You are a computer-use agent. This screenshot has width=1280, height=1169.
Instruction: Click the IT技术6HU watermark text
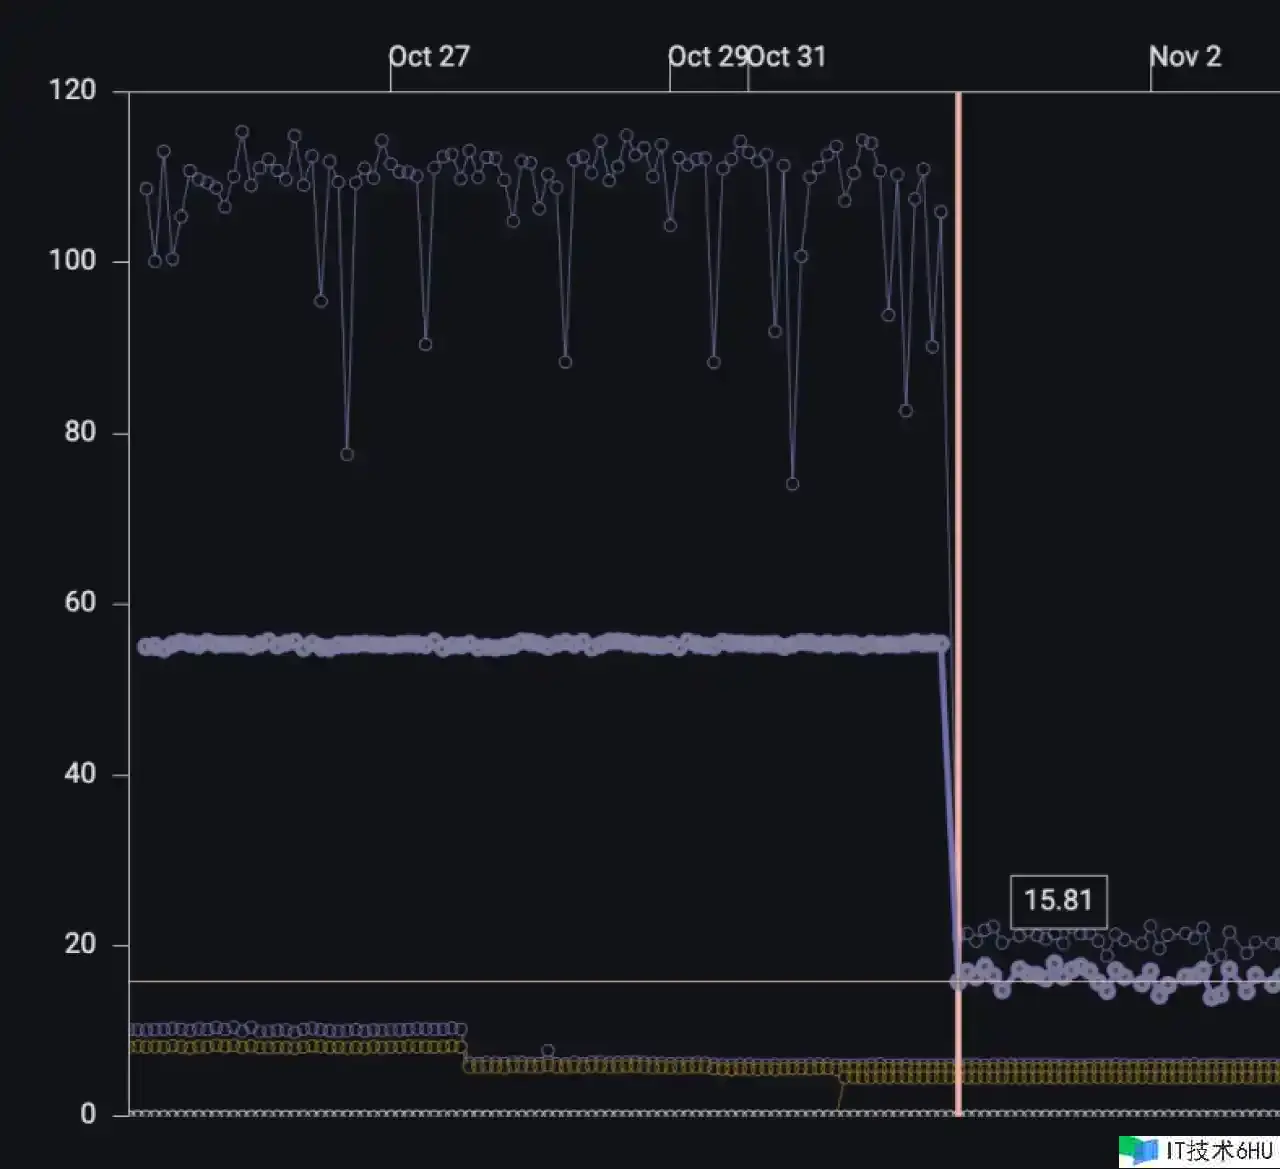(x=1219, y=1150)
